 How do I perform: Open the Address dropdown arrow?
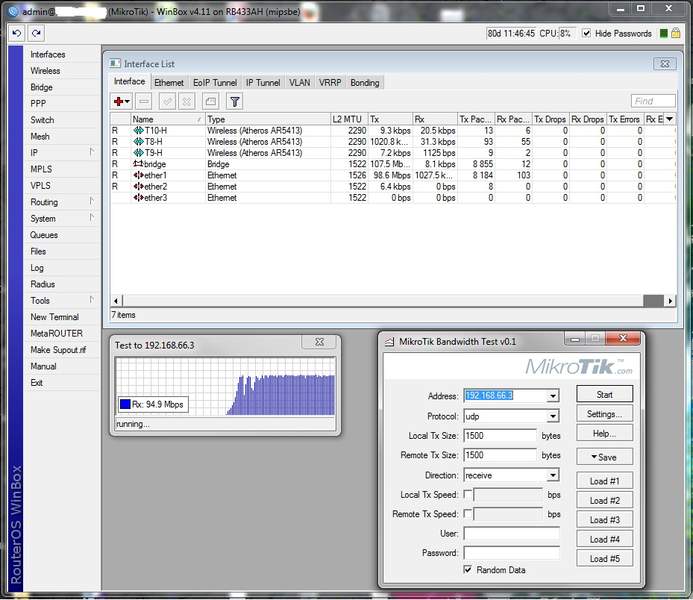click(x=552, y=396)
